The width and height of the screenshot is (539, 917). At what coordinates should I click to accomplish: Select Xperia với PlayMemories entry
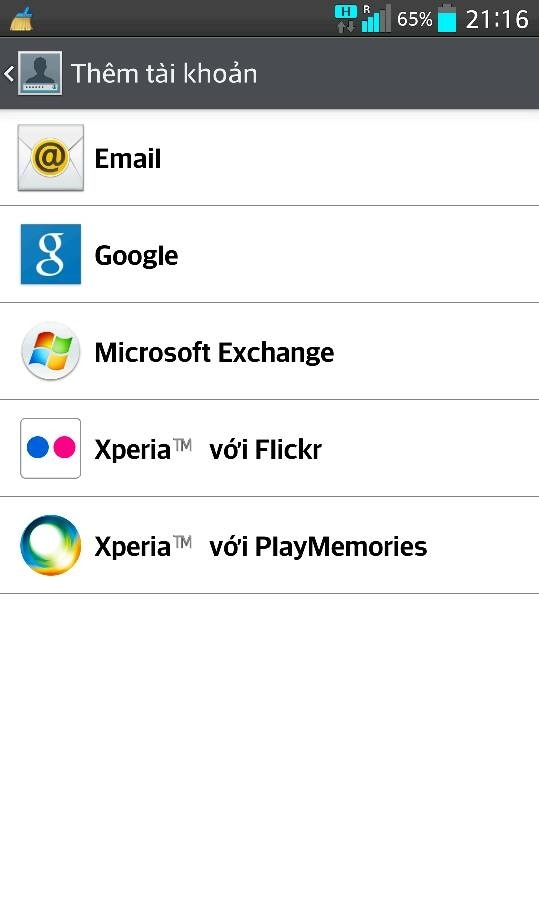(270, 546)
